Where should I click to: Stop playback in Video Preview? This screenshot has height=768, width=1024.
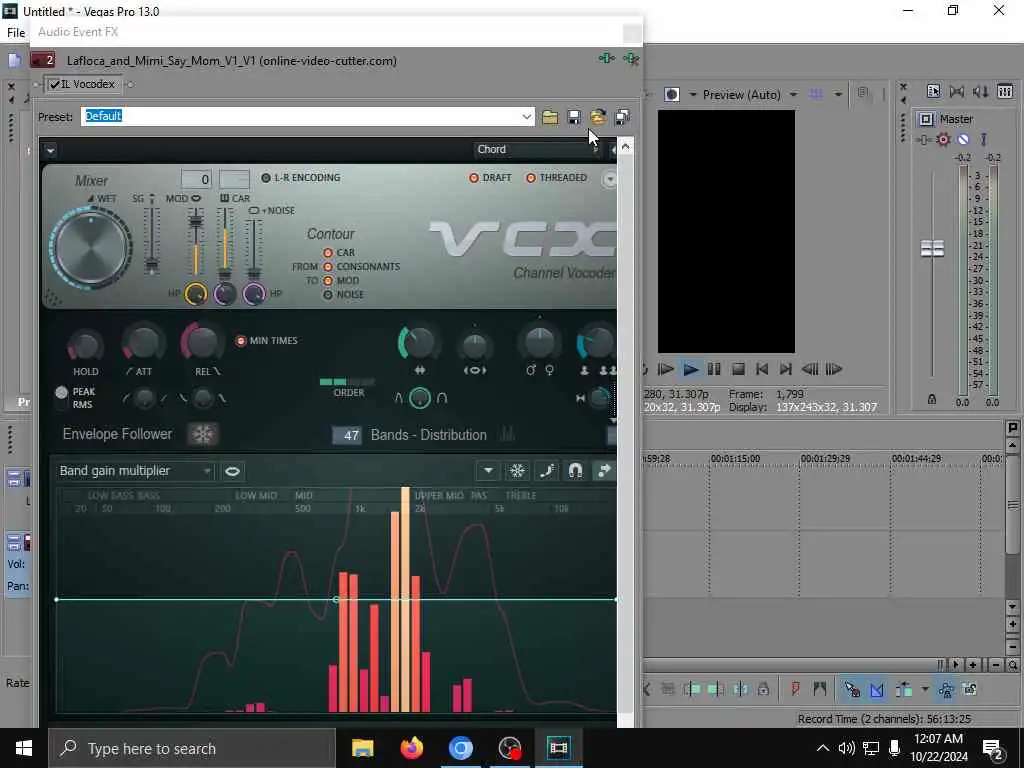point(738,369)
